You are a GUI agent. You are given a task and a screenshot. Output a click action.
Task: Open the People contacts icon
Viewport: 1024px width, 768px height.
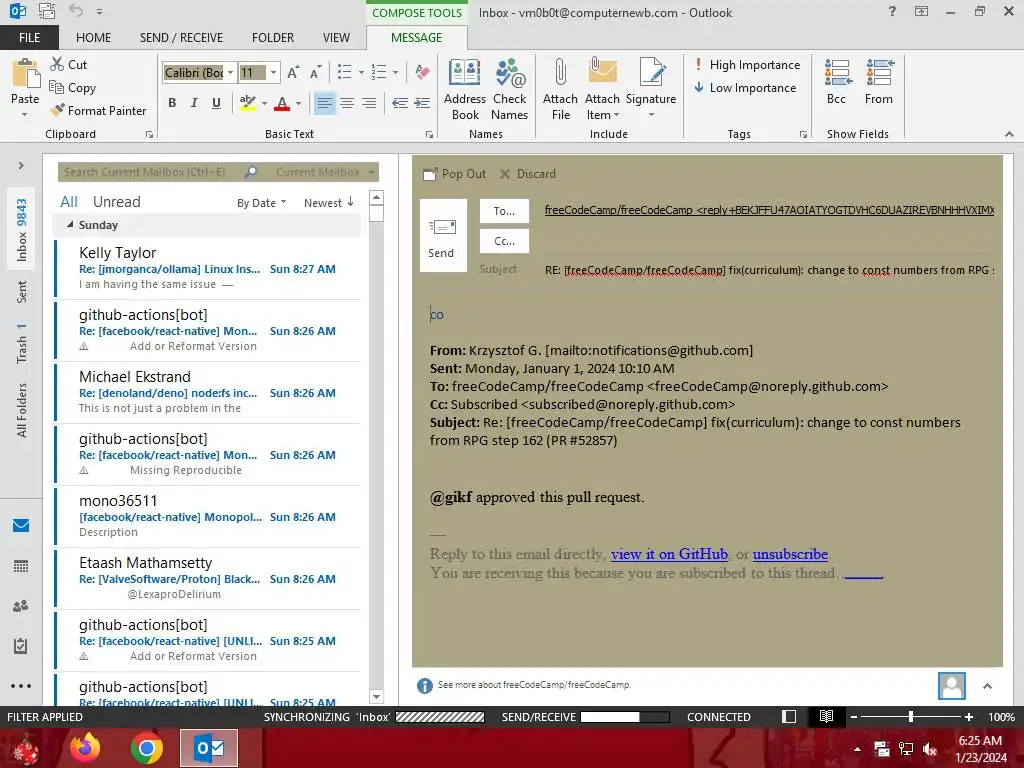pyautogui.click(x=21, y=606)
